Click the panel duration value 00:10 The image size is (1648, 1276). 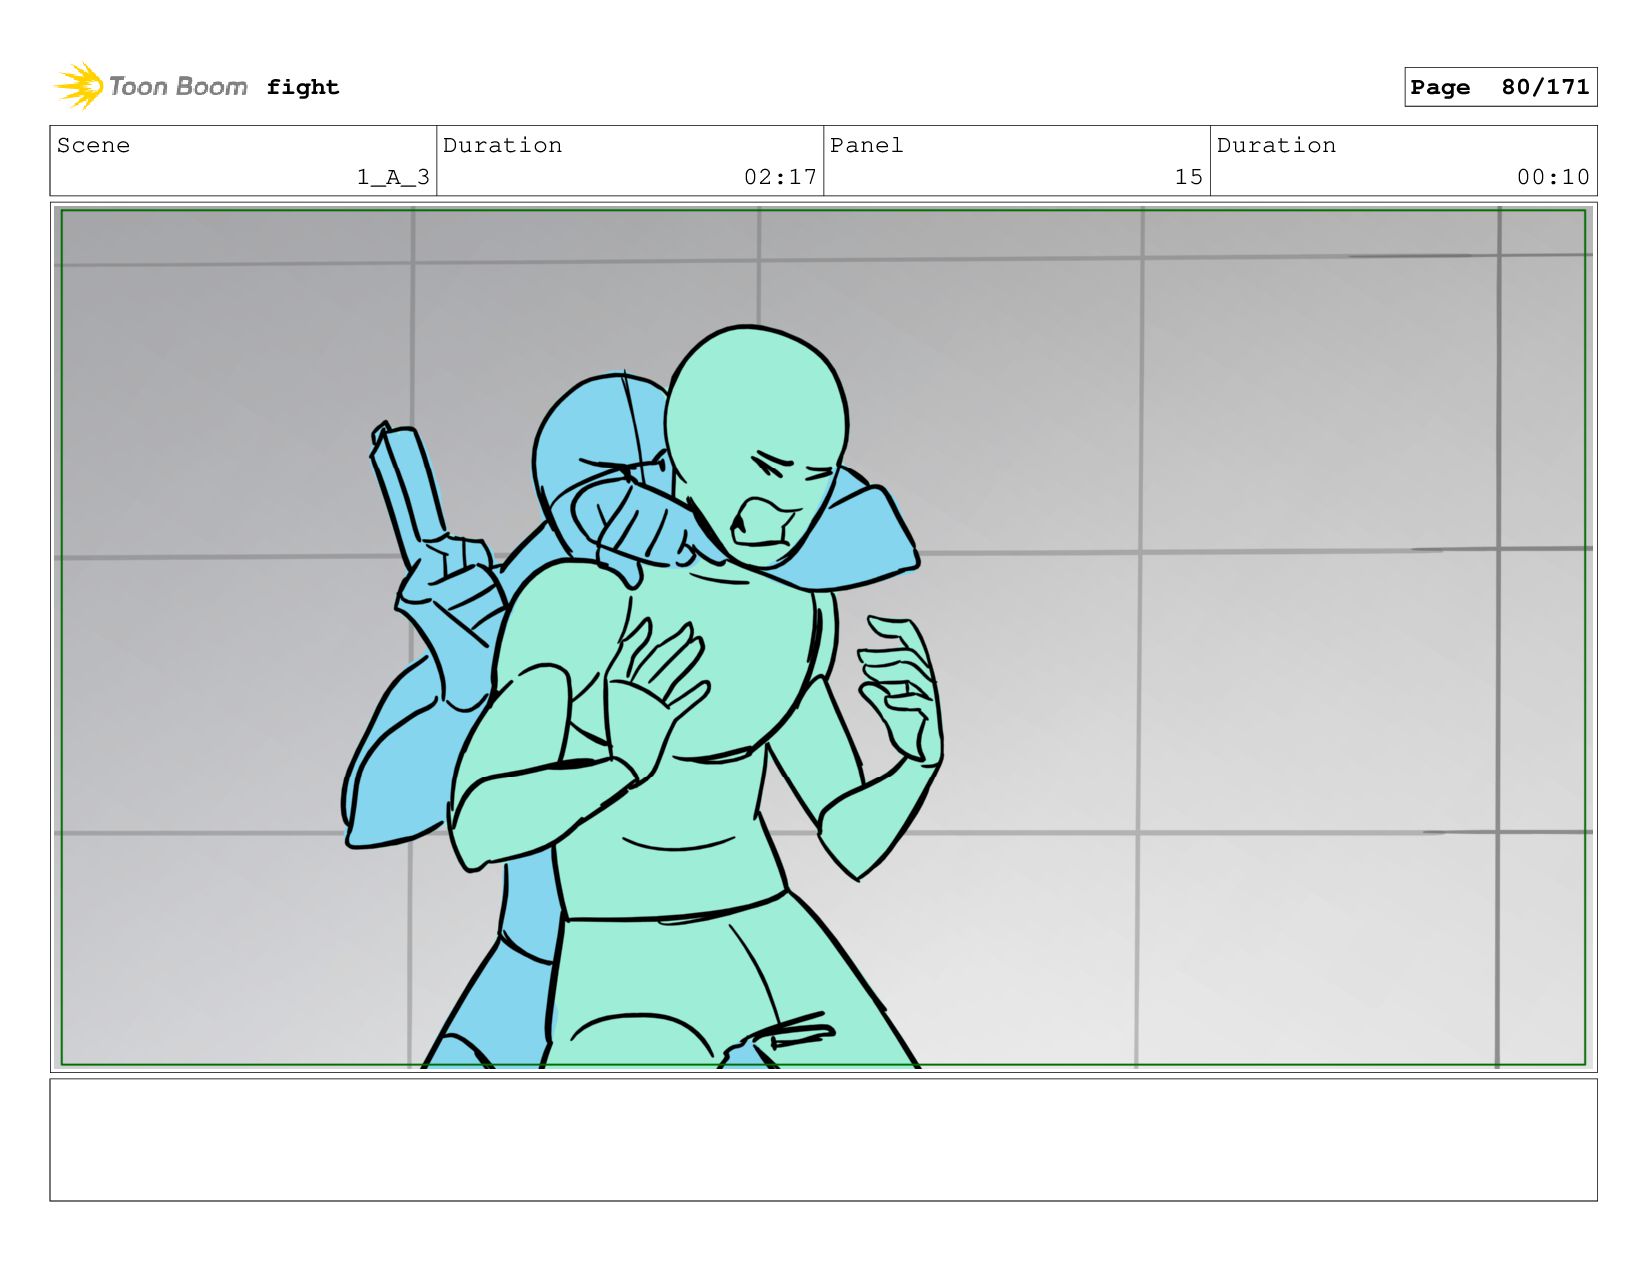1553,177
